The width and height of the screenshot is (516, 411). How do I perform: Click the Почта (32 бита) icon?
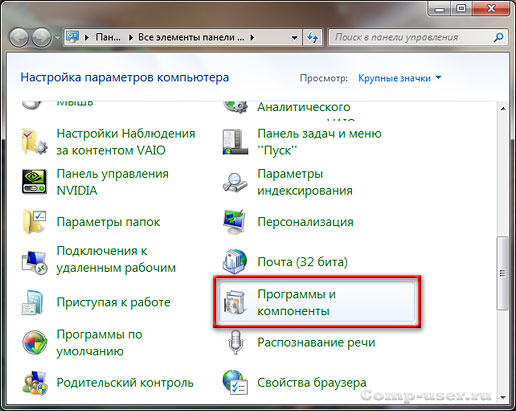[235, 262]
